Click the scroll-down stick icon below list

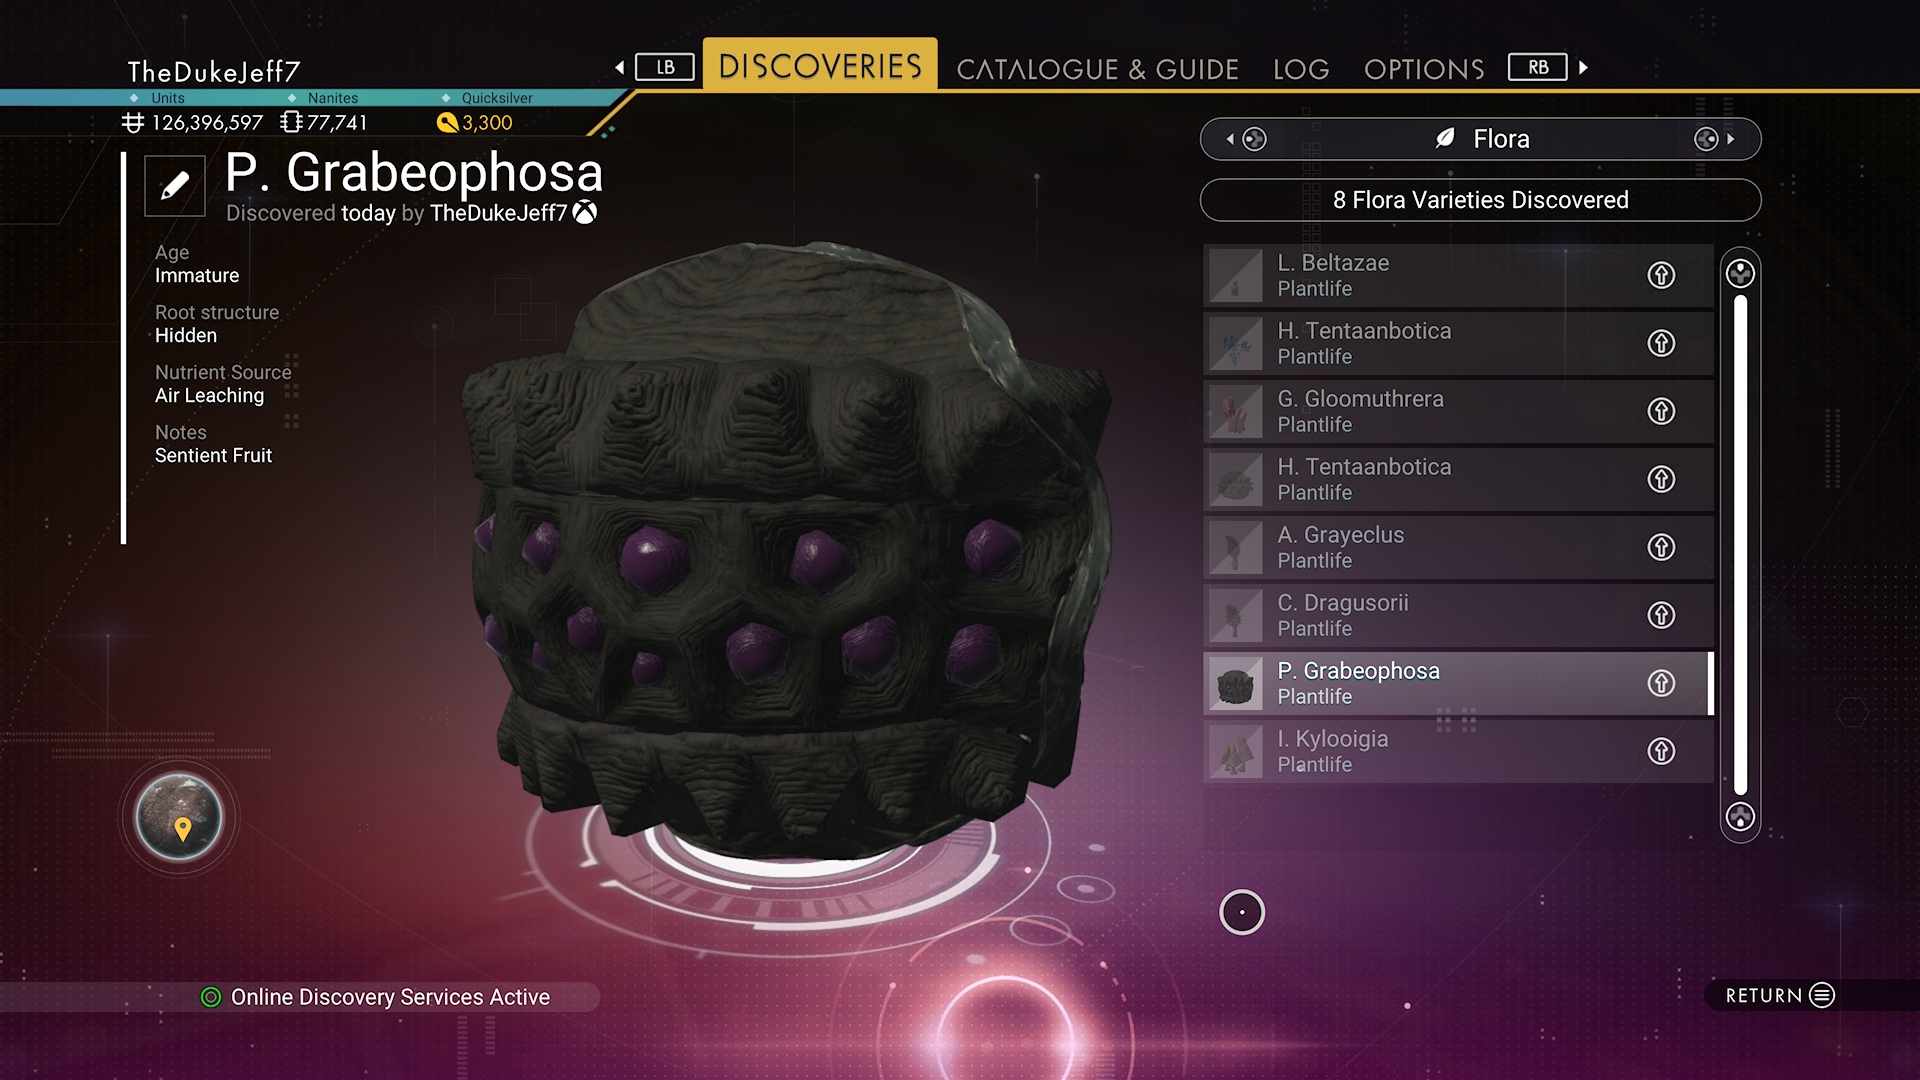pos(1740,817)
